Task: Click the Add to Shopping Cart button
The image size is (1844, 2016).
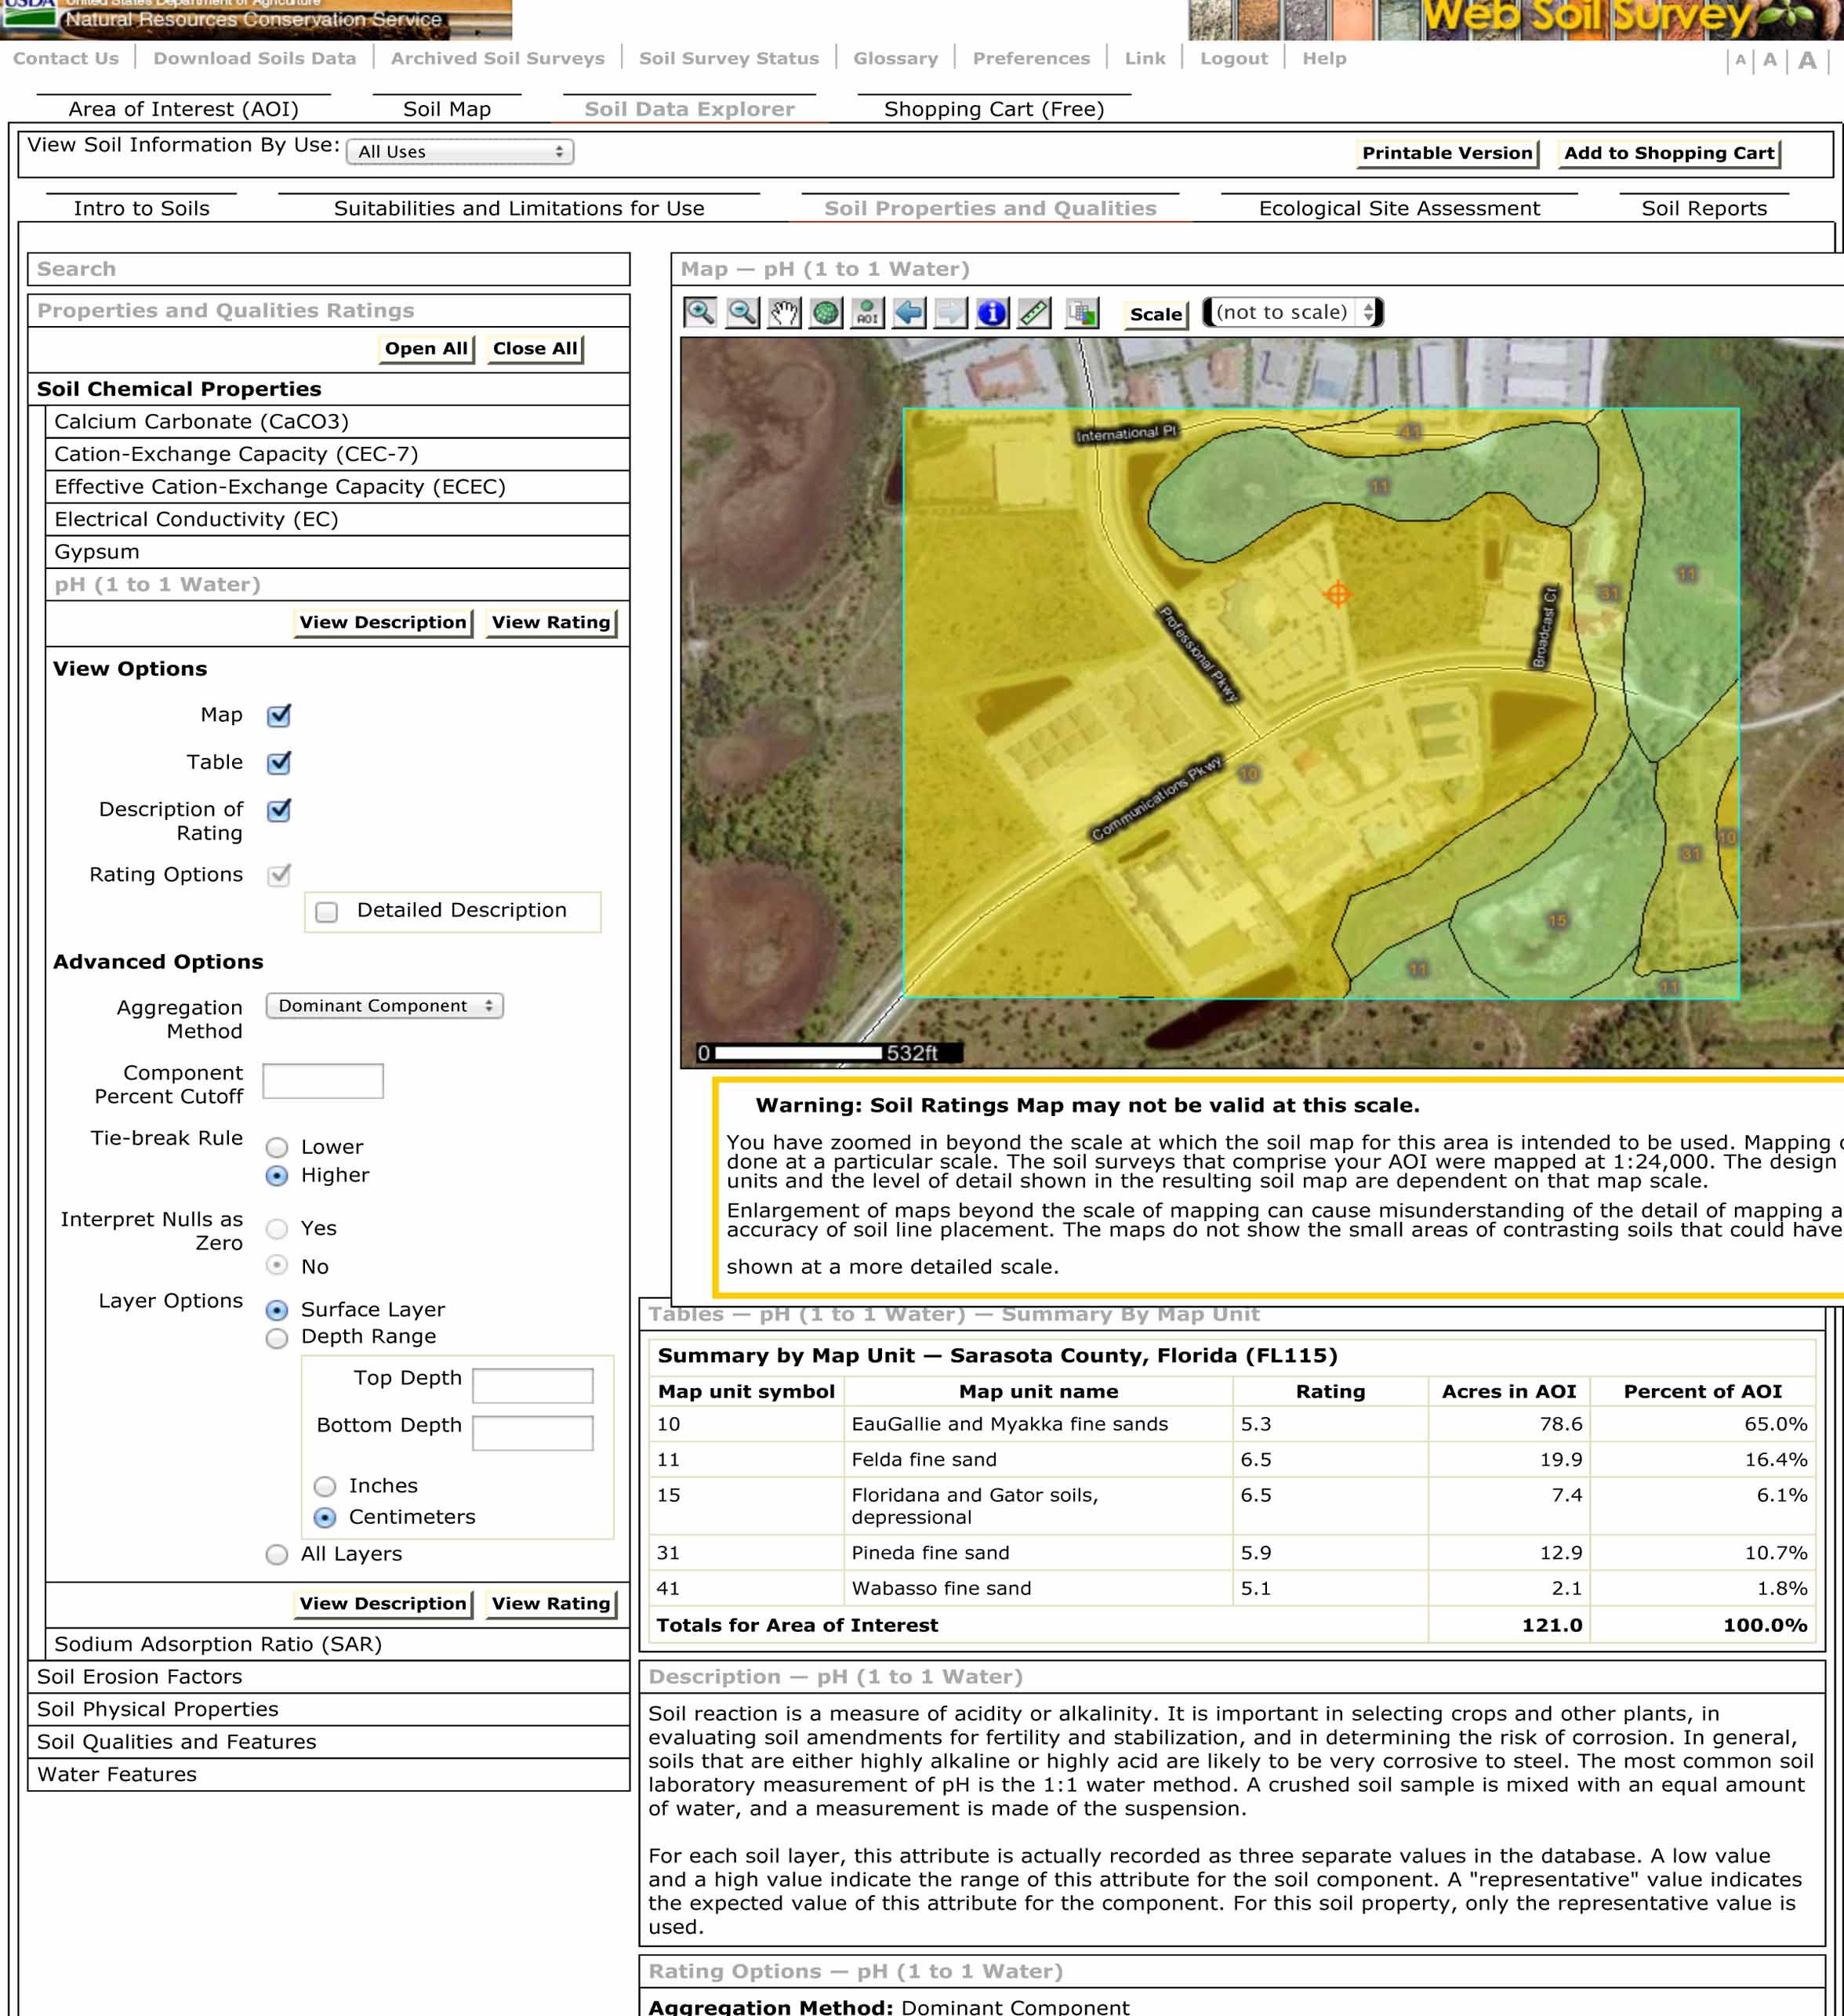Action: coord(1668,153)
